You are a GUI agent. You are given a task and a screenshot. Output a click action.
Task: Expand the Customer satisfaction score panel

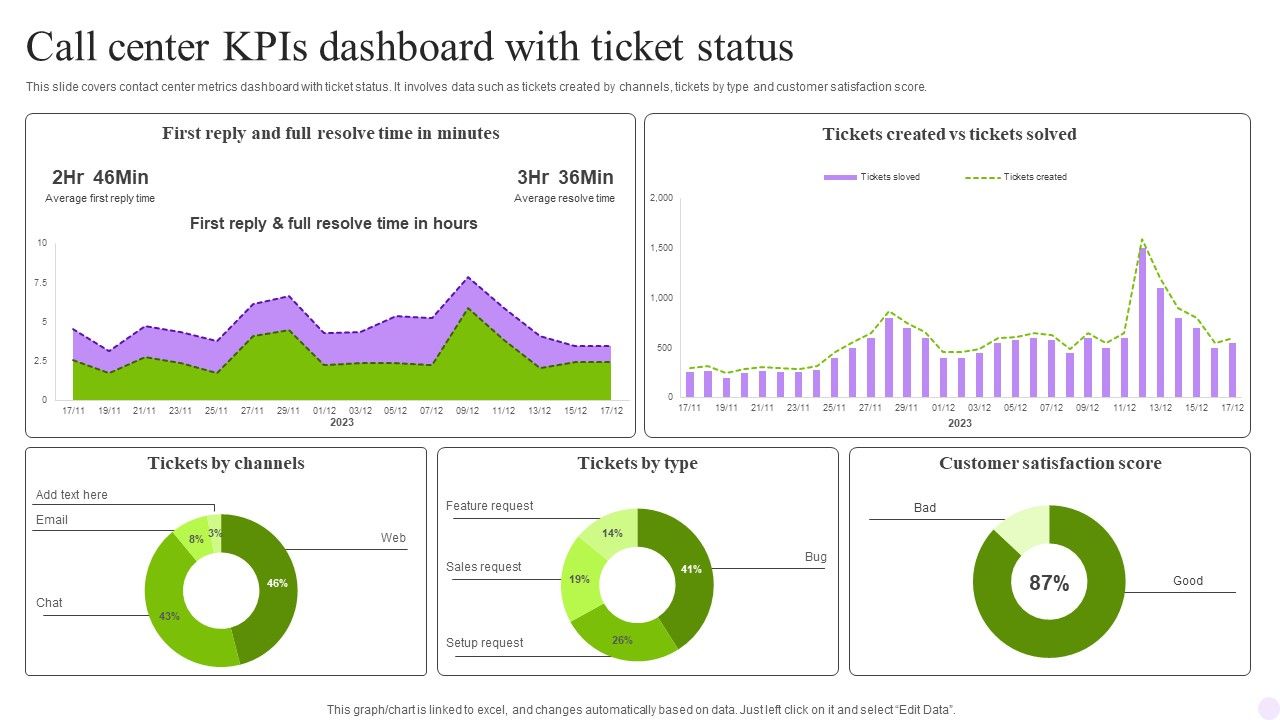(x=1050, y=463)
